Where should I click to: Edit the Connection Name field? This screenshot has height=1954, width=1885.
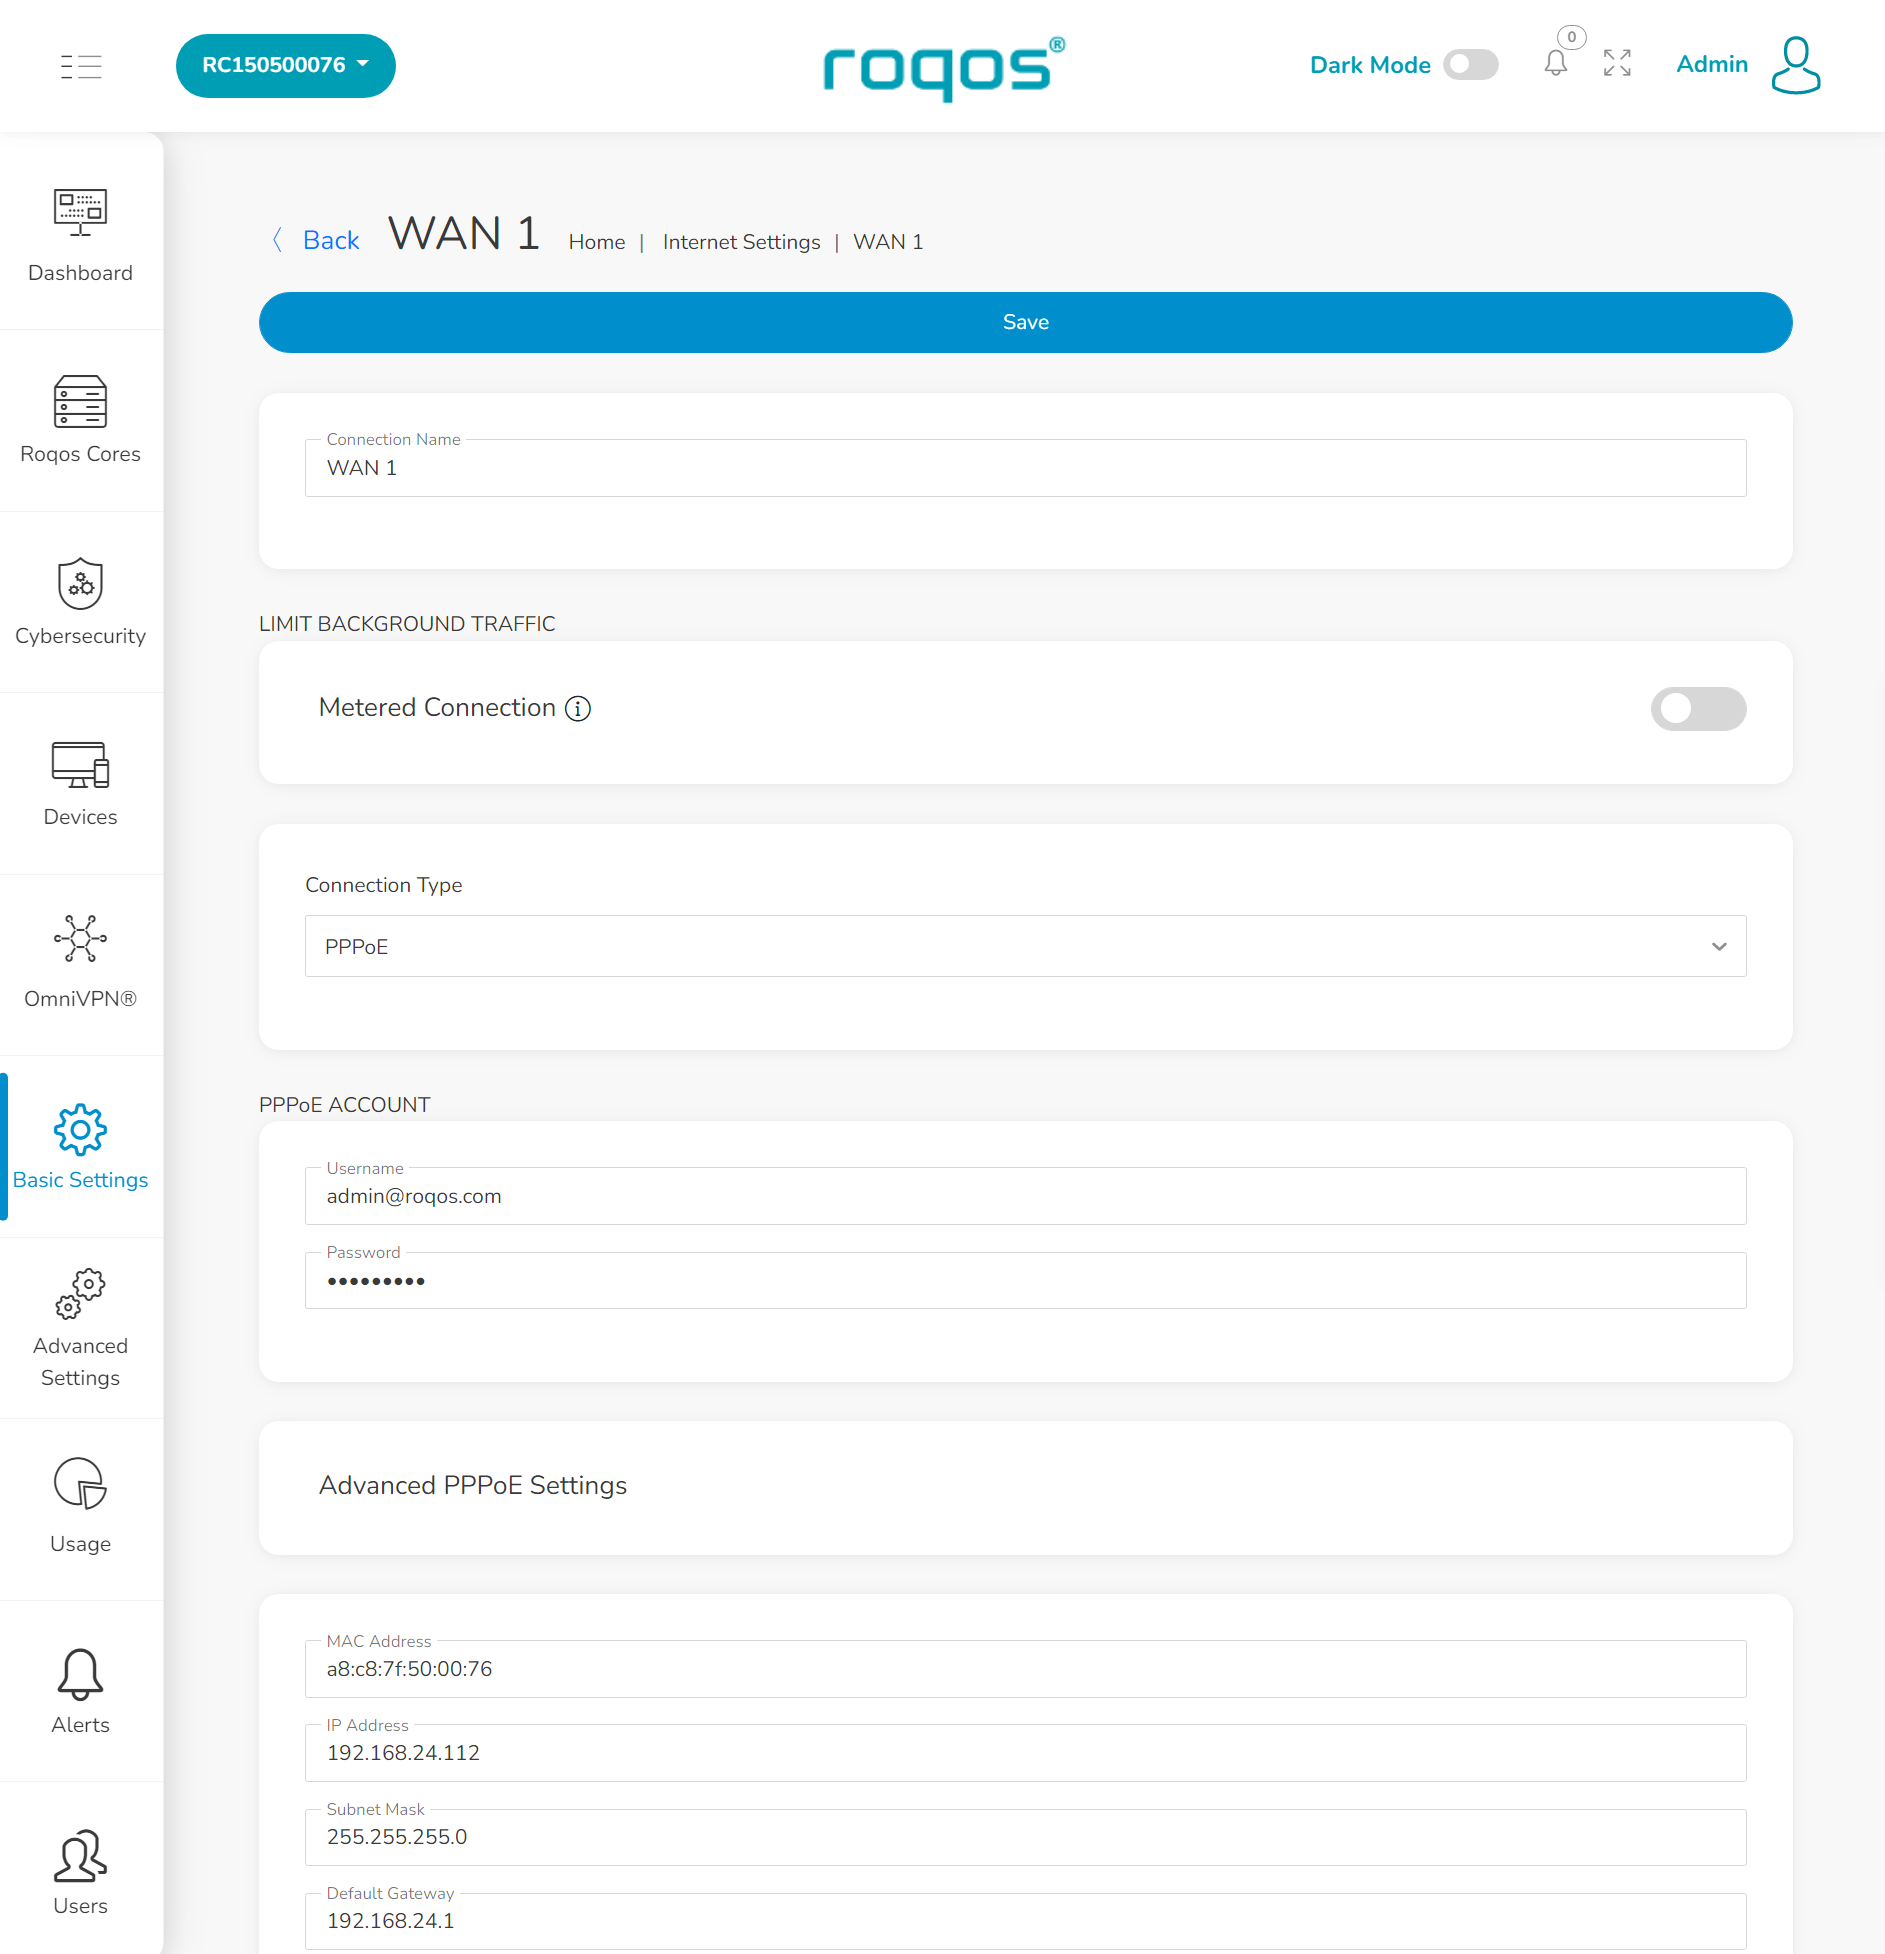(1025, 467)
